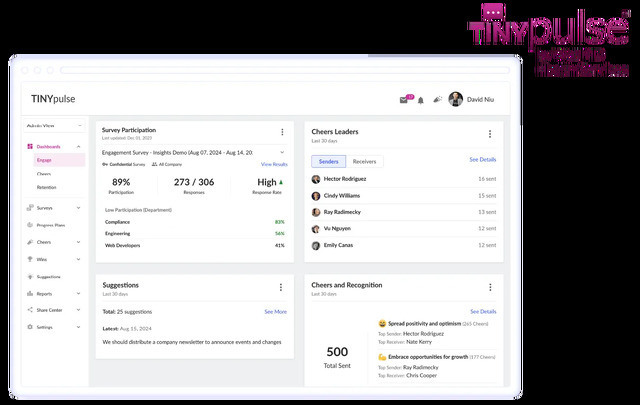Click the Confidential Survey key icon
Image resolution: width=640 pixels, height=405 pixels.
click(105, 164)
